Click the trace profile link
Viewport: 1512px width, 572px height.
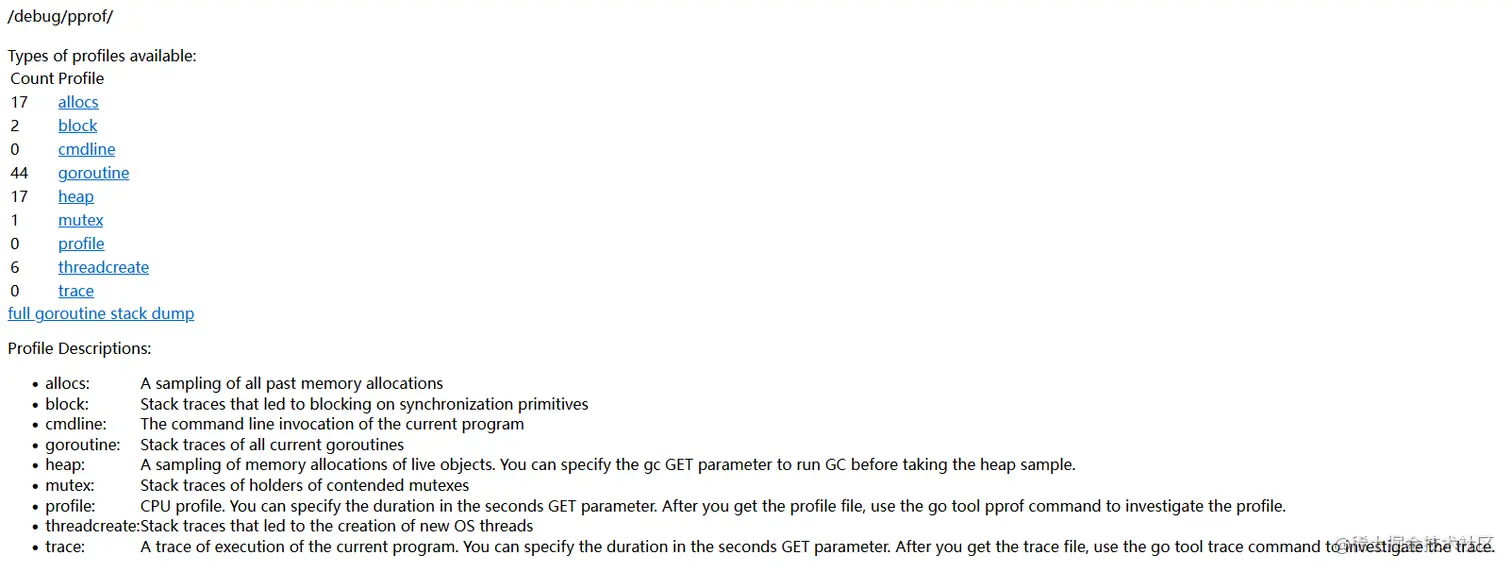click(x=76, y=291)
